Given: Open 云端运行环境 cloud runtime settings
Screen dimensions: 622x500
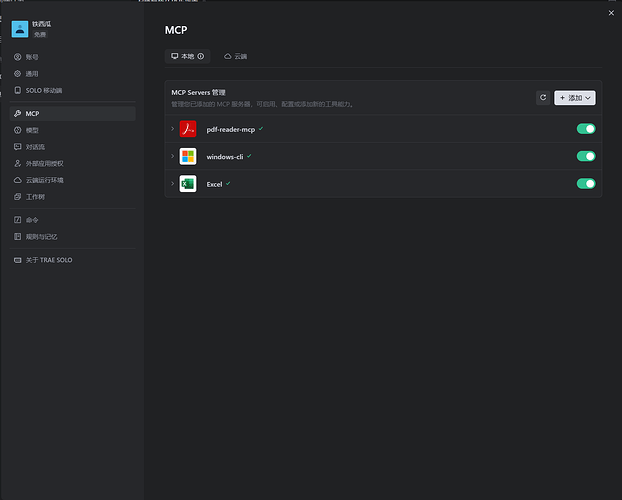Looking at the screenshot, I should 73,180.
